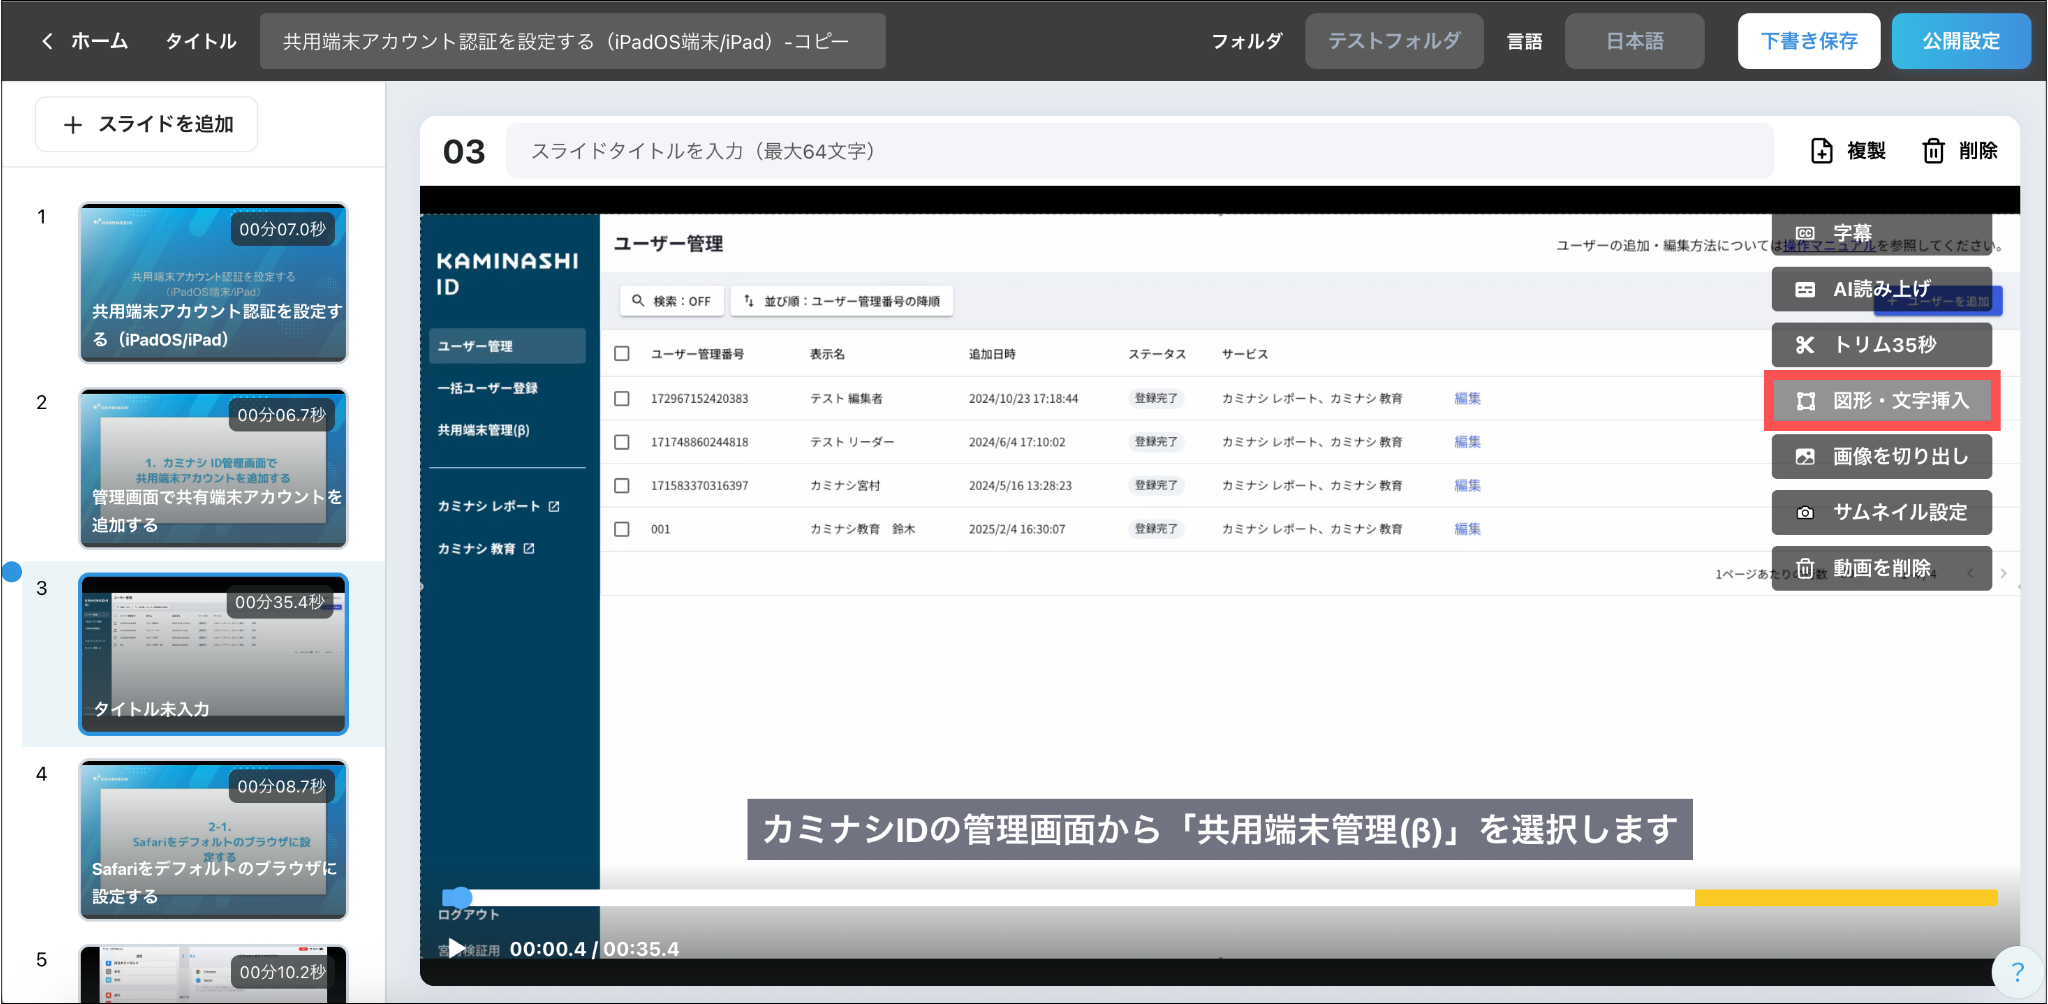The image size is (2048, 1004).
Task: Select ユーザー管理 in KAMINASHI ID sidebar
Action: click(507, 346)
